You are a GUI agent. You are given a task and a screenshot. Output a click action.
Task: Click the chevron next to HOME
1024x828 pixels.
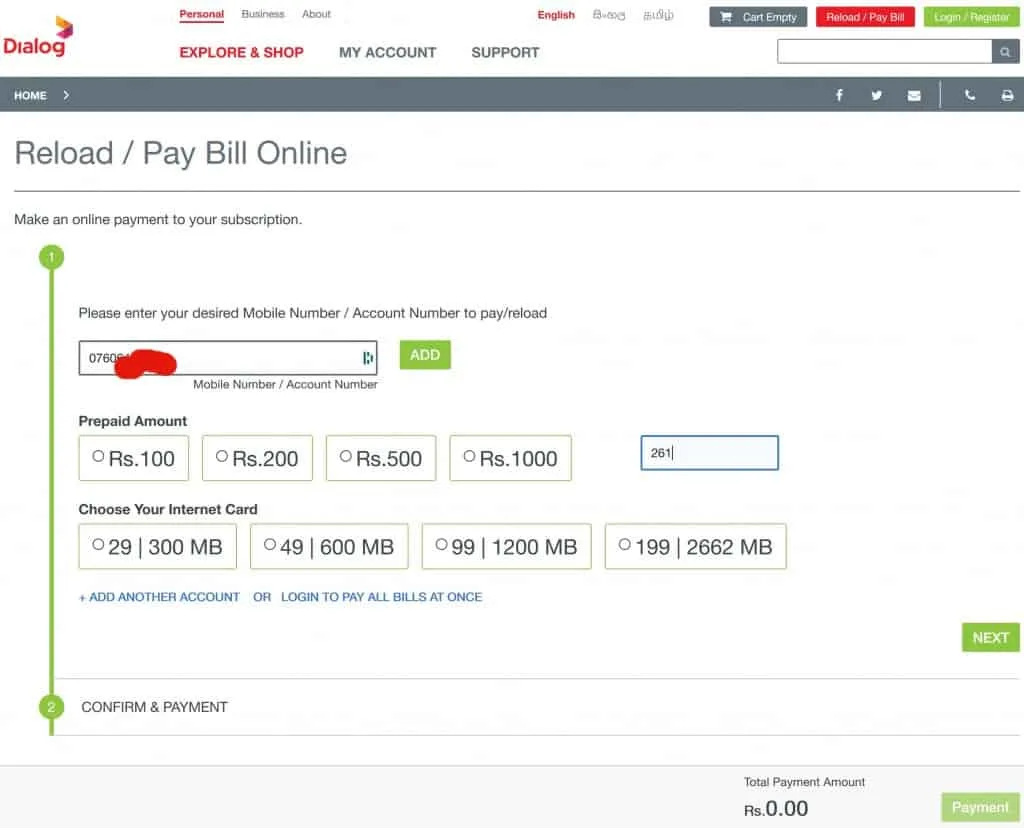(x=66, y=96)
